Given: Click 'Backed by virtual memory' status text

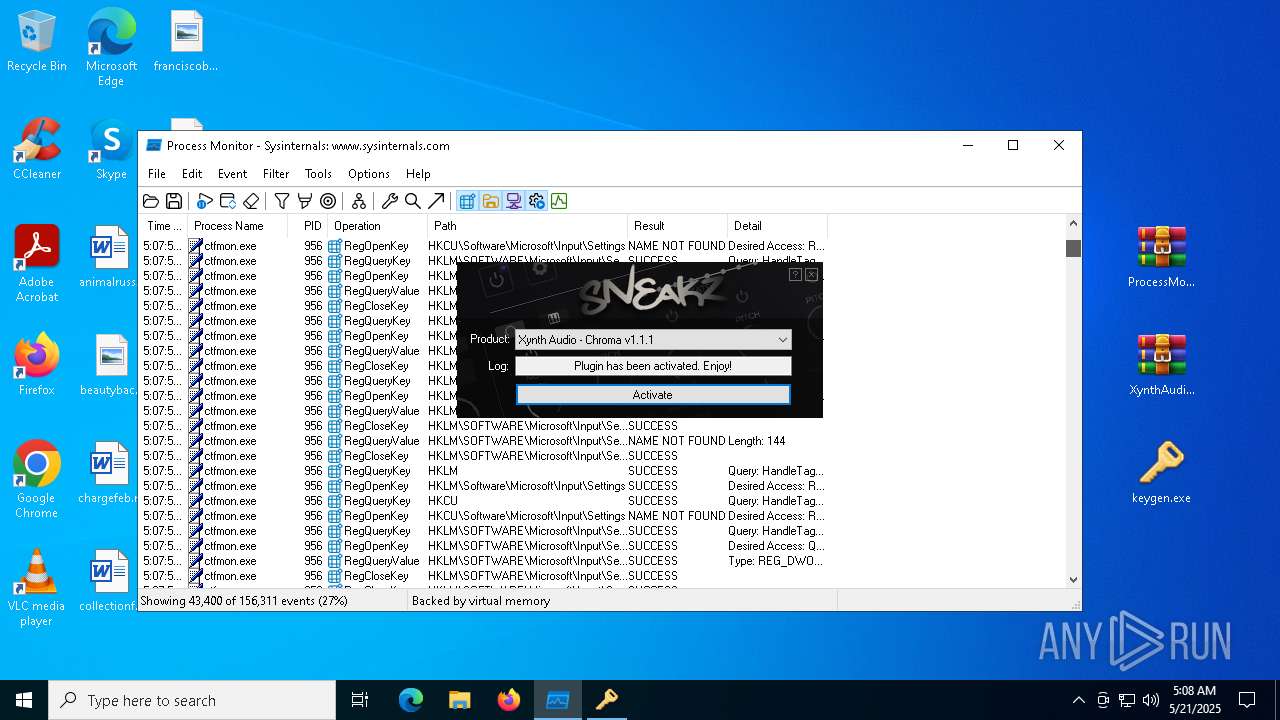Looking at the screenshot, I should [481, 601].
